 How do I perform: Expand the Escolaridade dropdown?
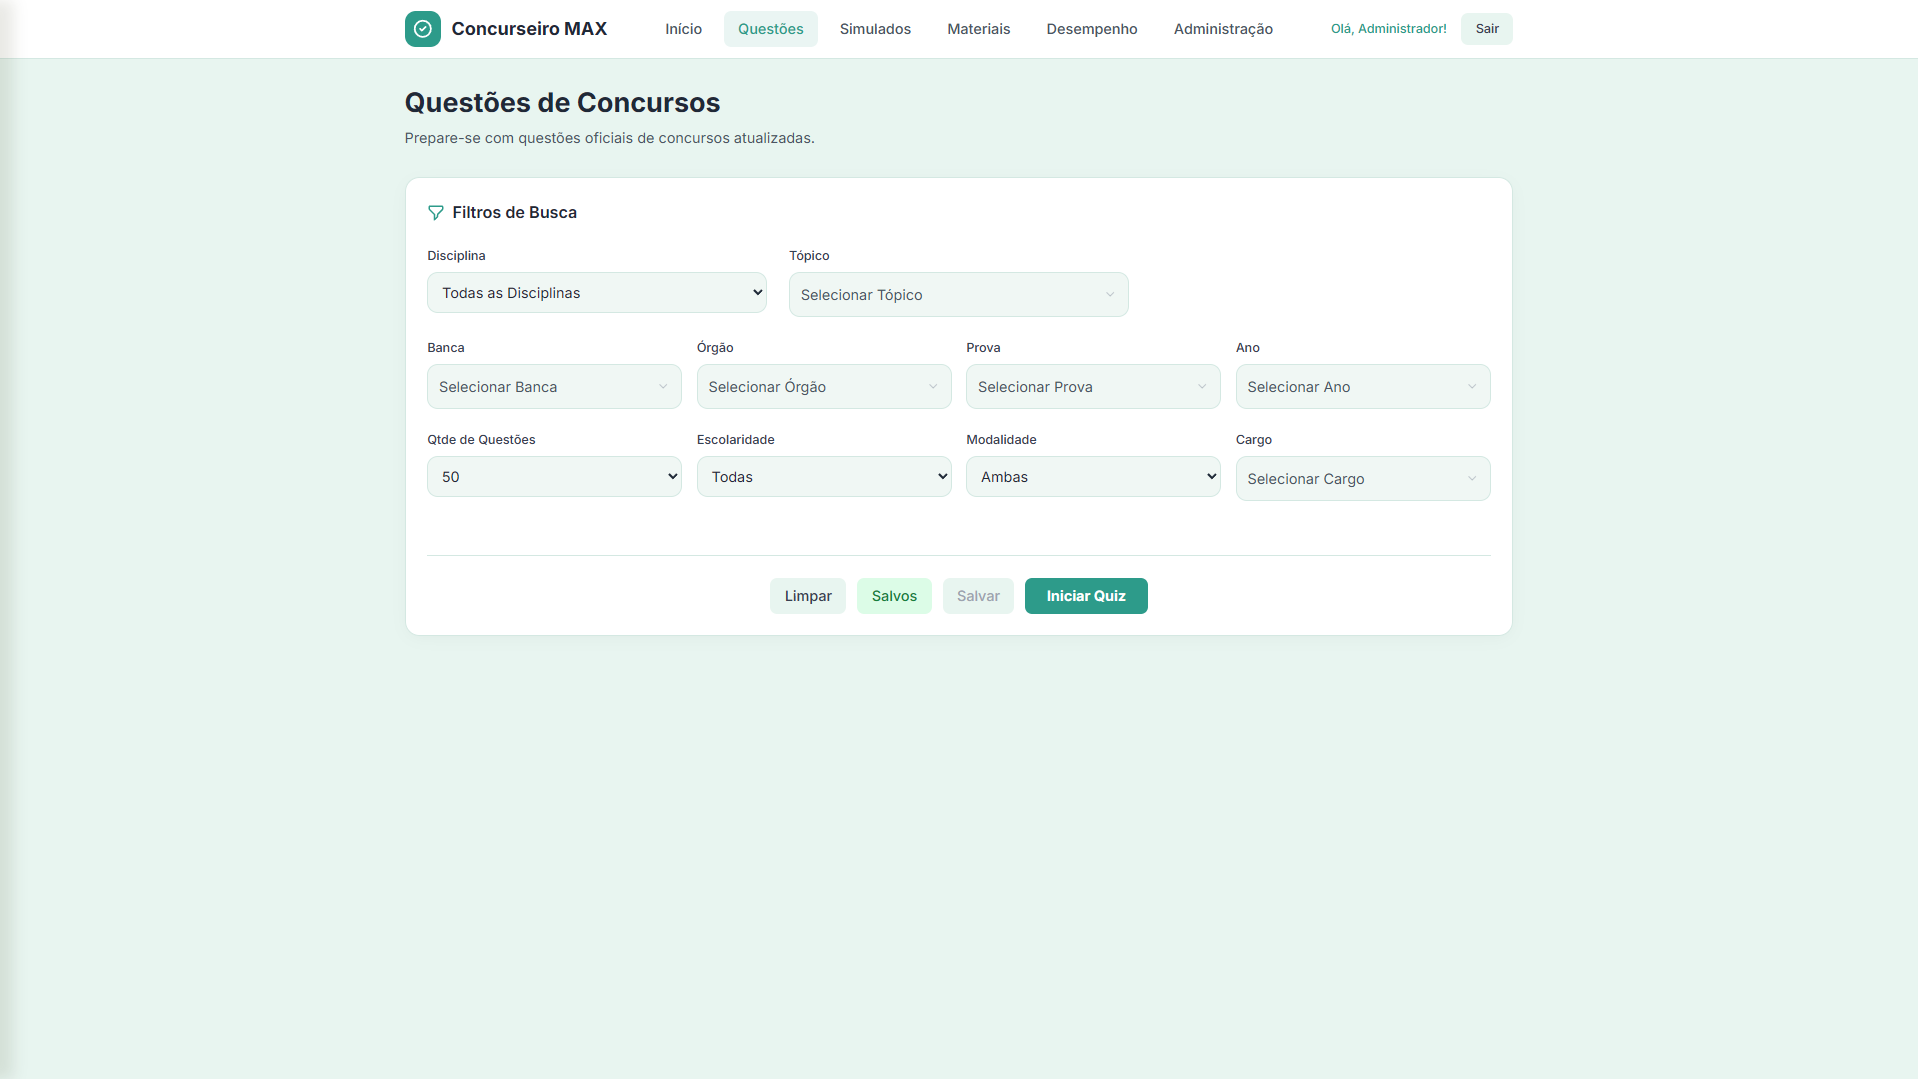click(823, 477)
